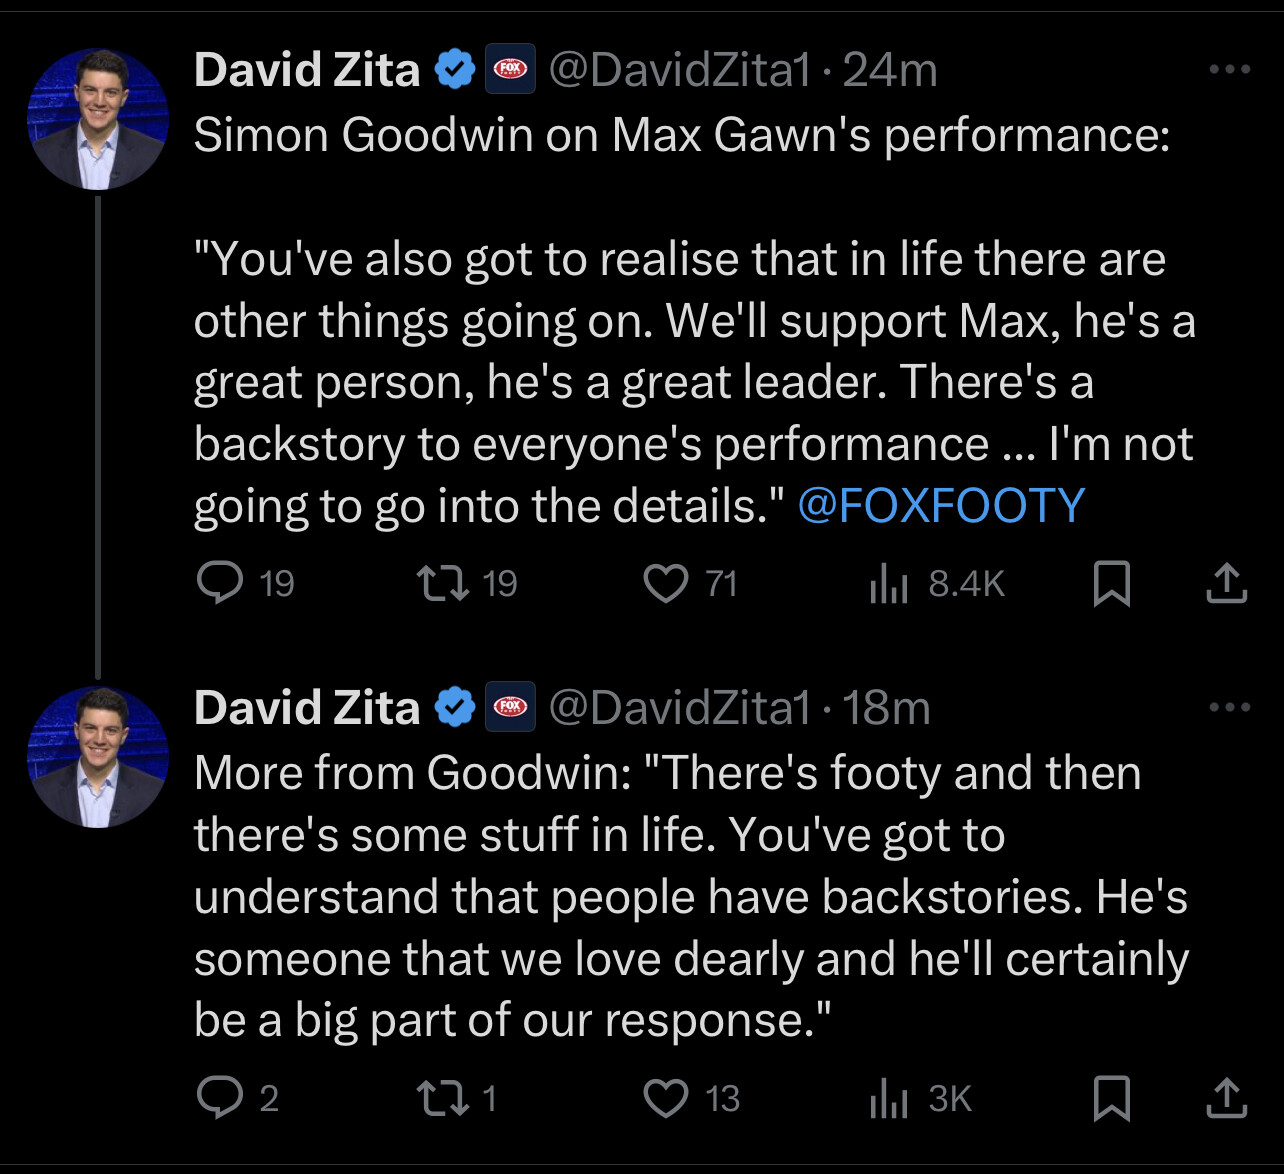Open the @FOXFOOTY mention link
The width and height of the screenshot is (1284, 1174).
pos(941,505)
